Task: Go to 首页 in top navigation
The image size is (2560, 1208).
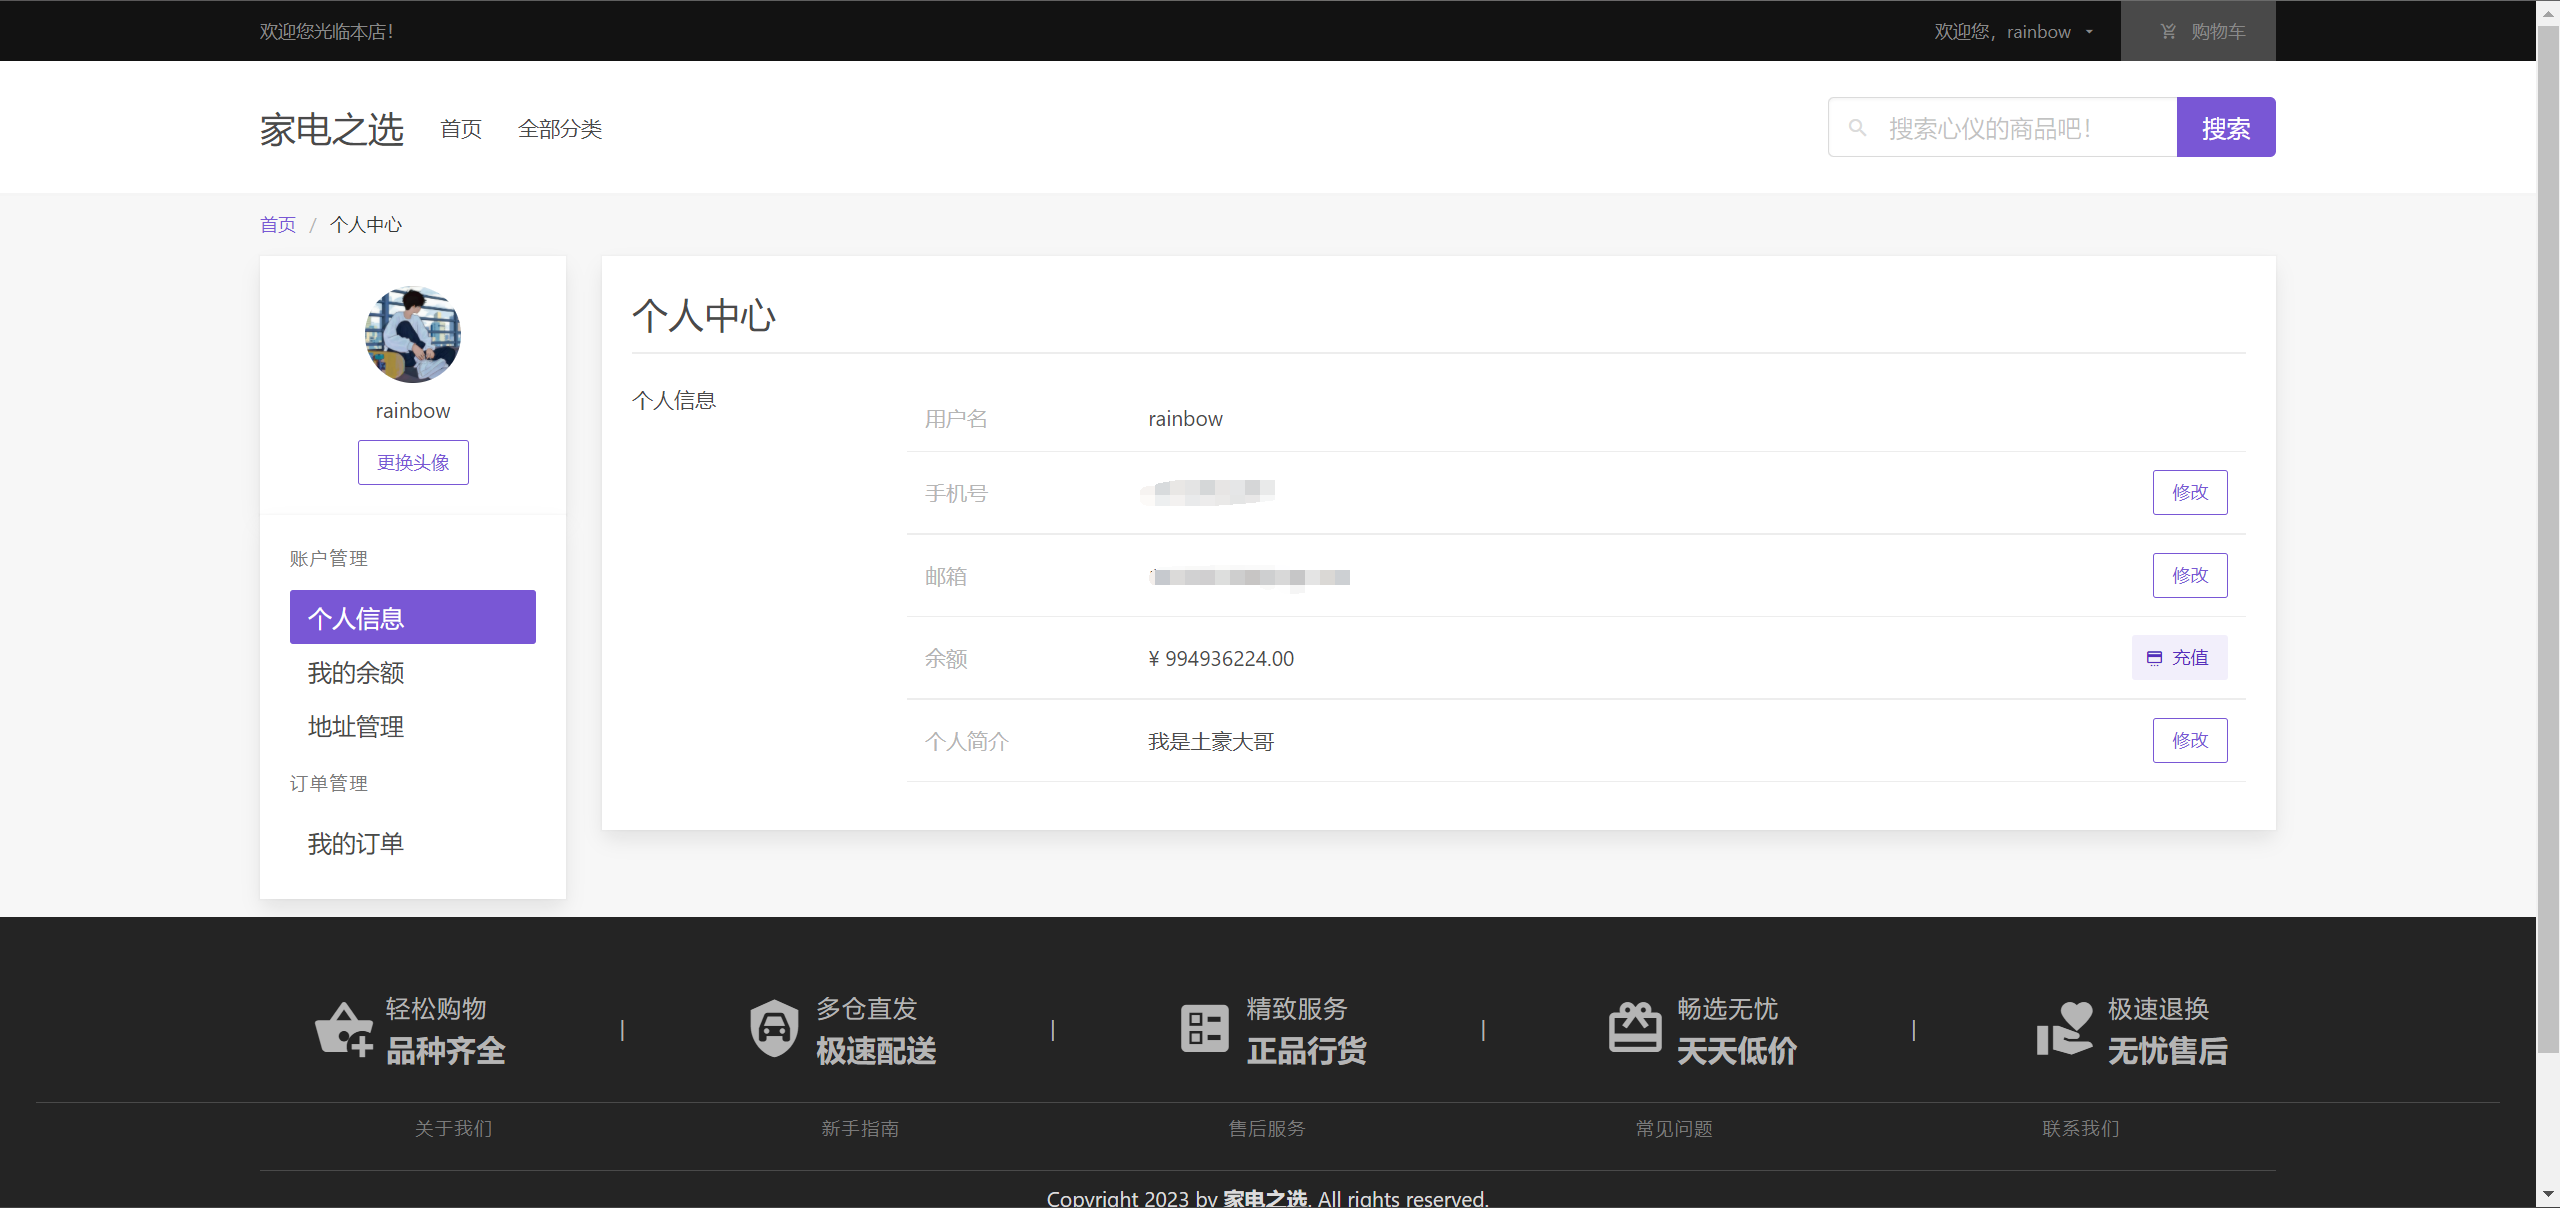Action: 461,129
